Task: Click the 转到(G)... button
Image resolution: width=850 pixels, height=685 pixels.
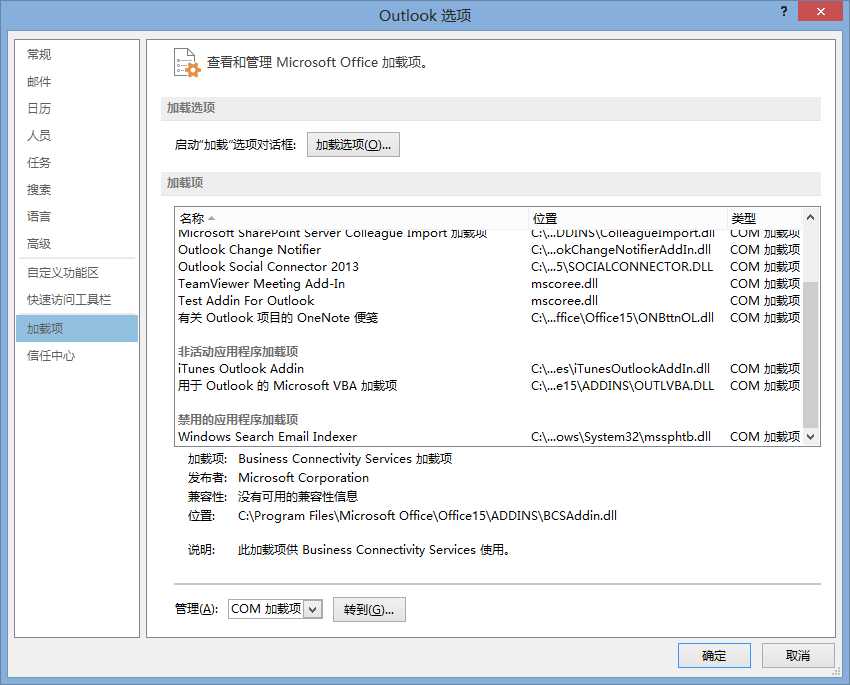Action: (369, 610)
